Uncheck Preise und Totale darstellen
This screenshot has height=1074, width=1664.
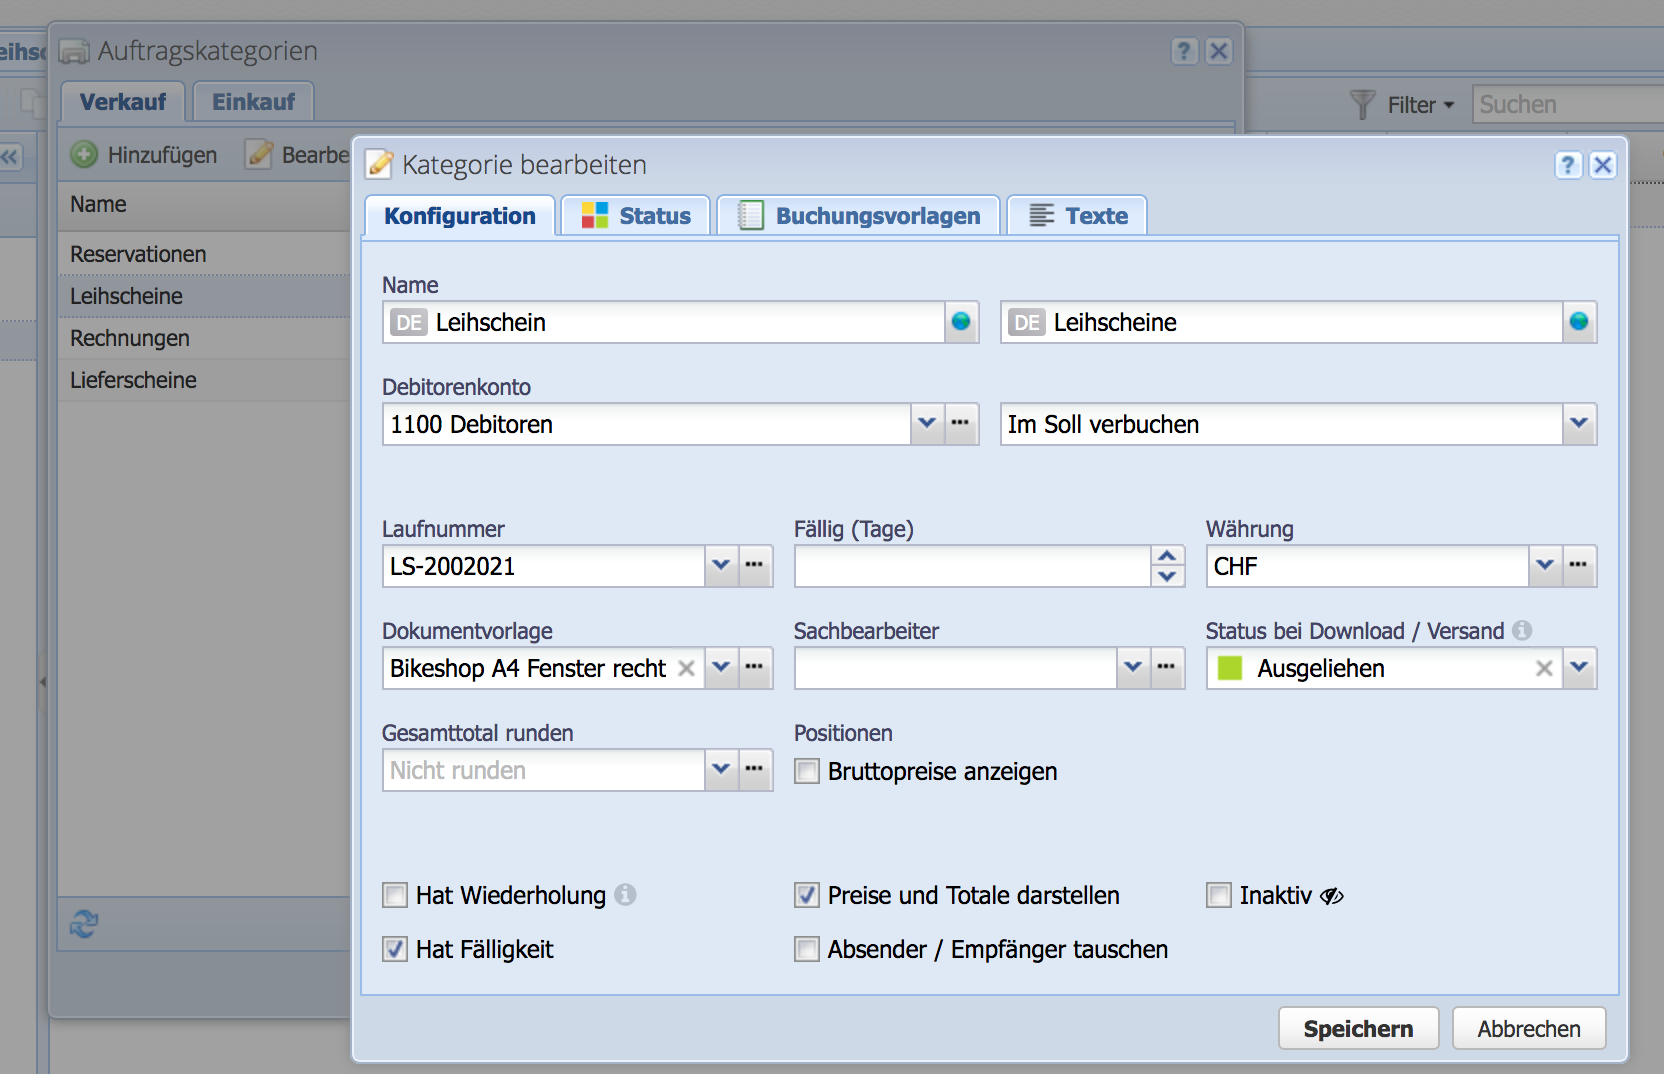coord(807,895)
